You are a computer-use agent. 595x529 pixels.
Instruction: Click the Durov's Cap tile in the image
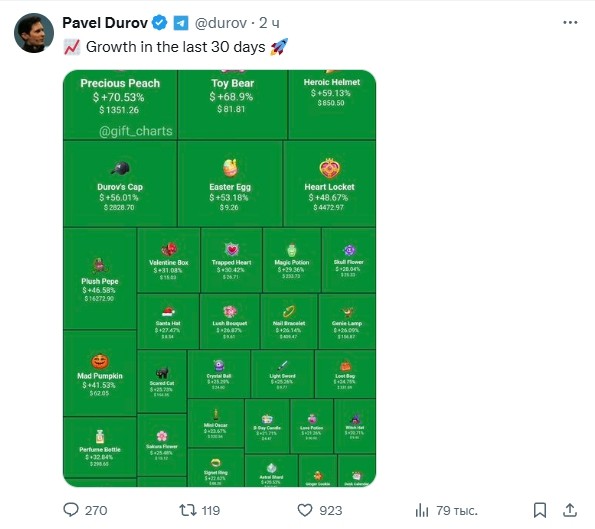coord(120,184)
